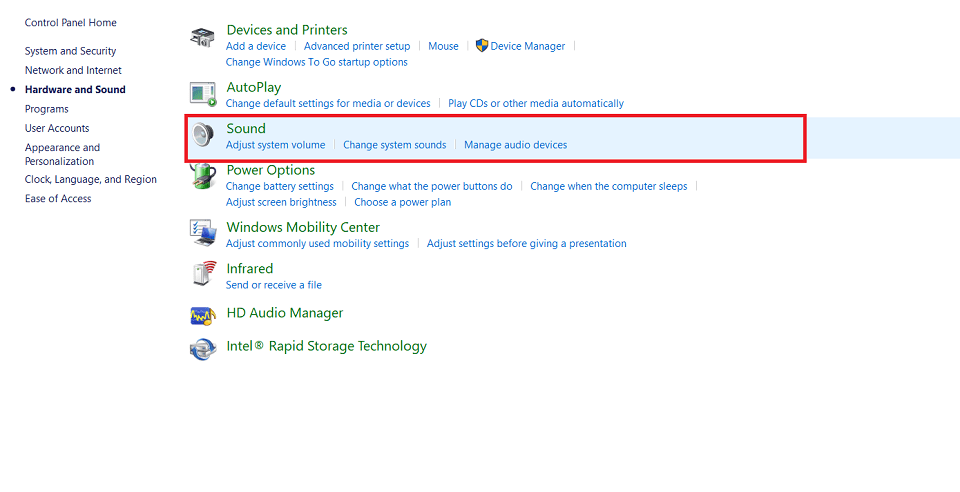The image size is (960, 492).
Task: Click Change battery settings
Action: pyautogui.click(x=280, y=186)
